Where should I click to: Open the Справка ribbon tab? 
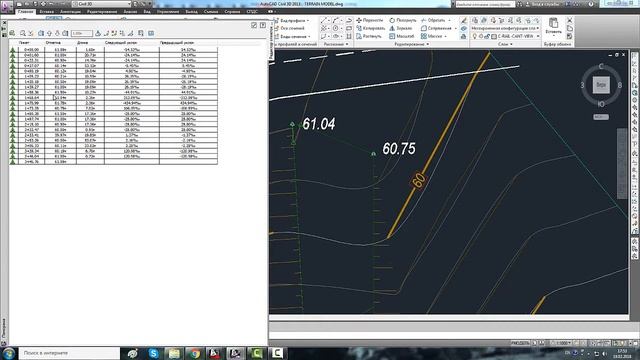point(232,11)
